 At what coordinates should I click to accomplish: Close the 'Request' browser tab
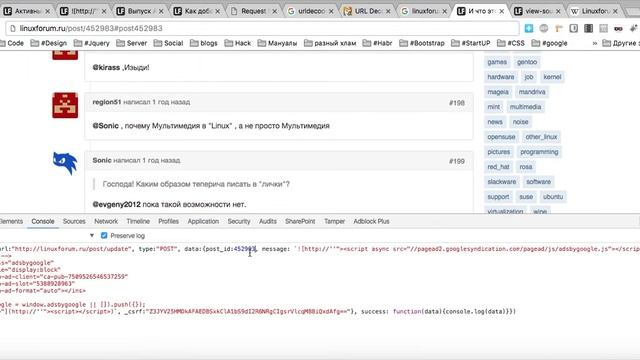(274, 11)
